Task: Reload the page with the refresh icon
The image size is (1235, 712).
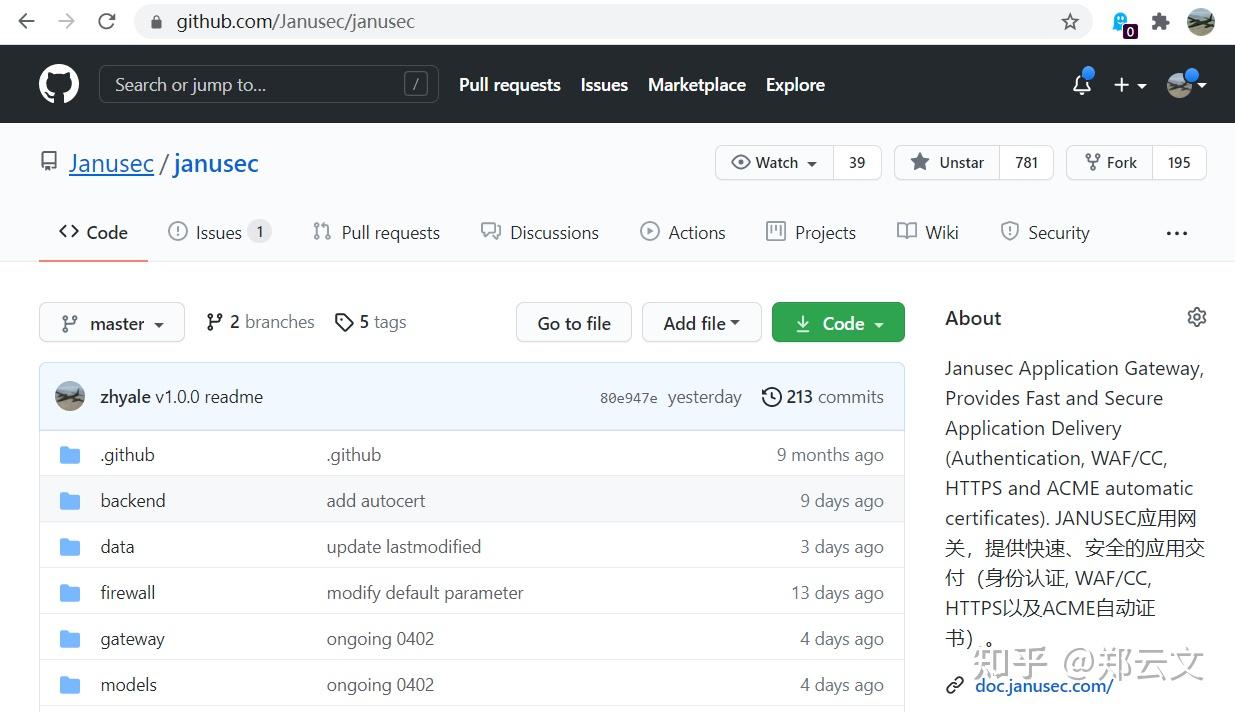Action: tap(107, 22)
